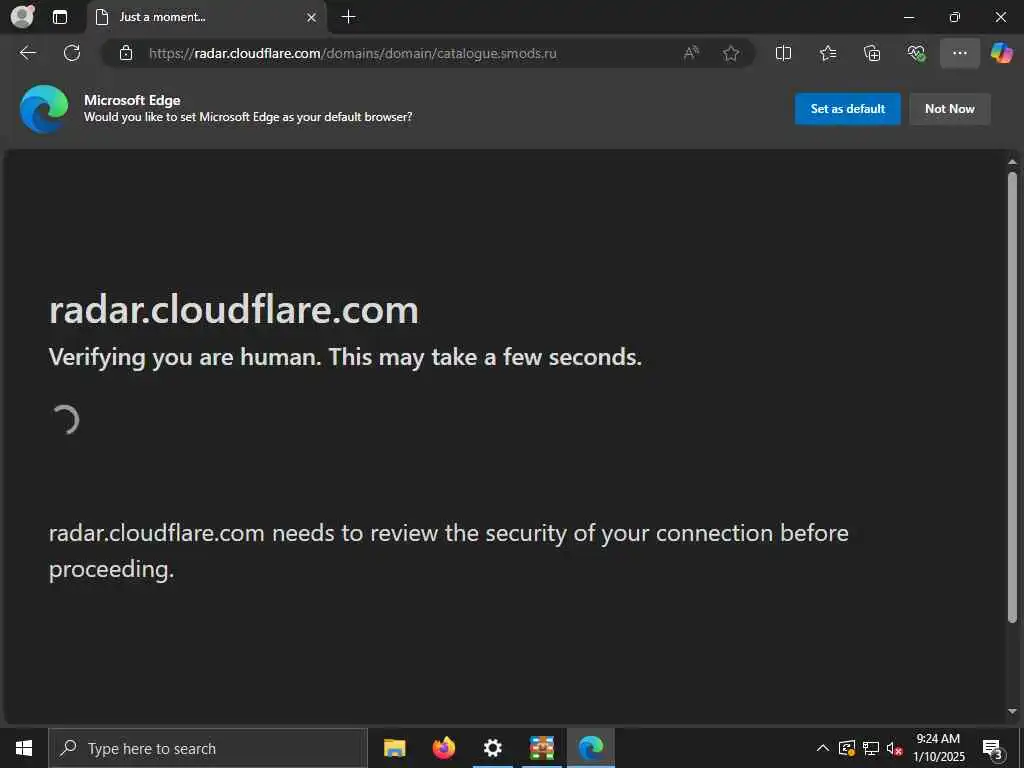Click the radar.cloudflare.com heading
1024x768 pixels.
[x=234, y=310]
